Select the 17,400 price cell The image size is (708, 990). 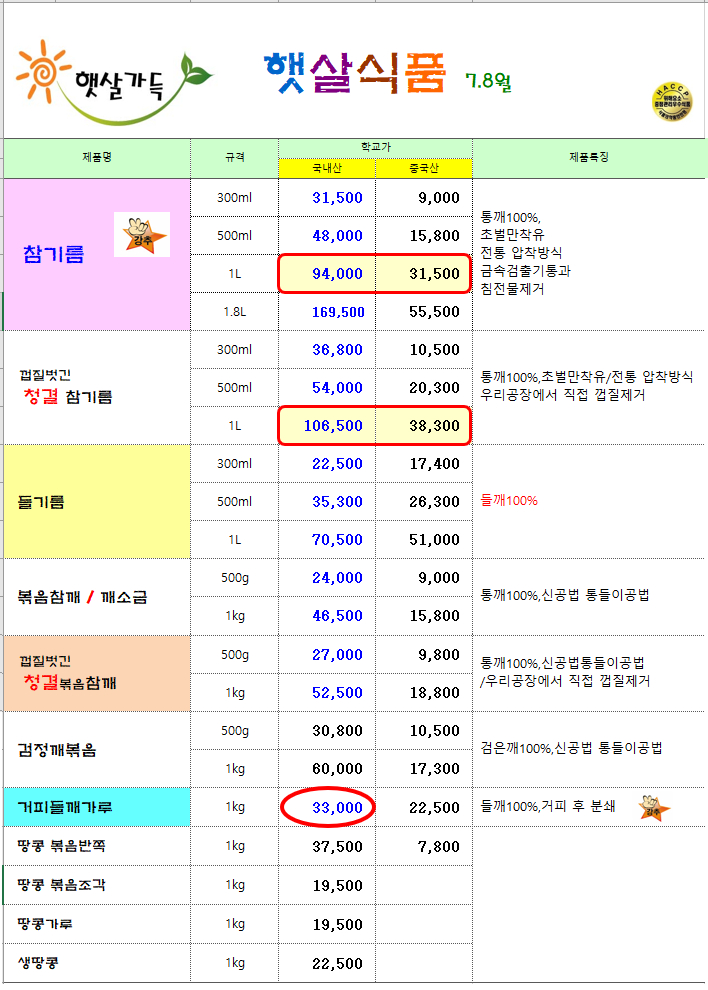click(424, 464)
